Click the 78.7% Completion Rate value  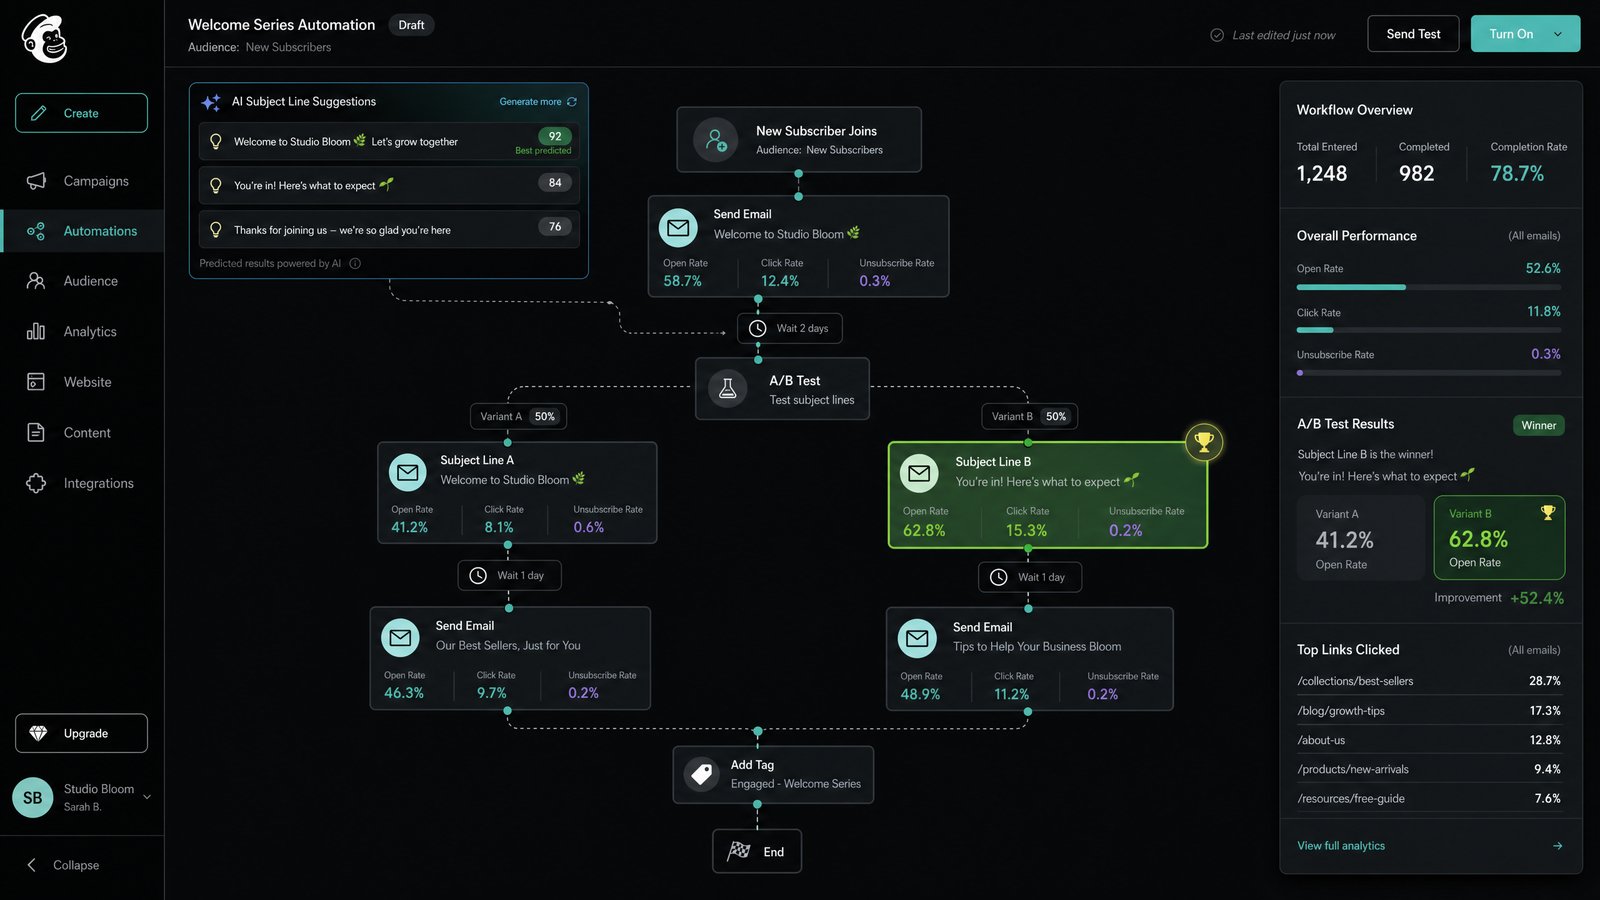(1517, 173)
